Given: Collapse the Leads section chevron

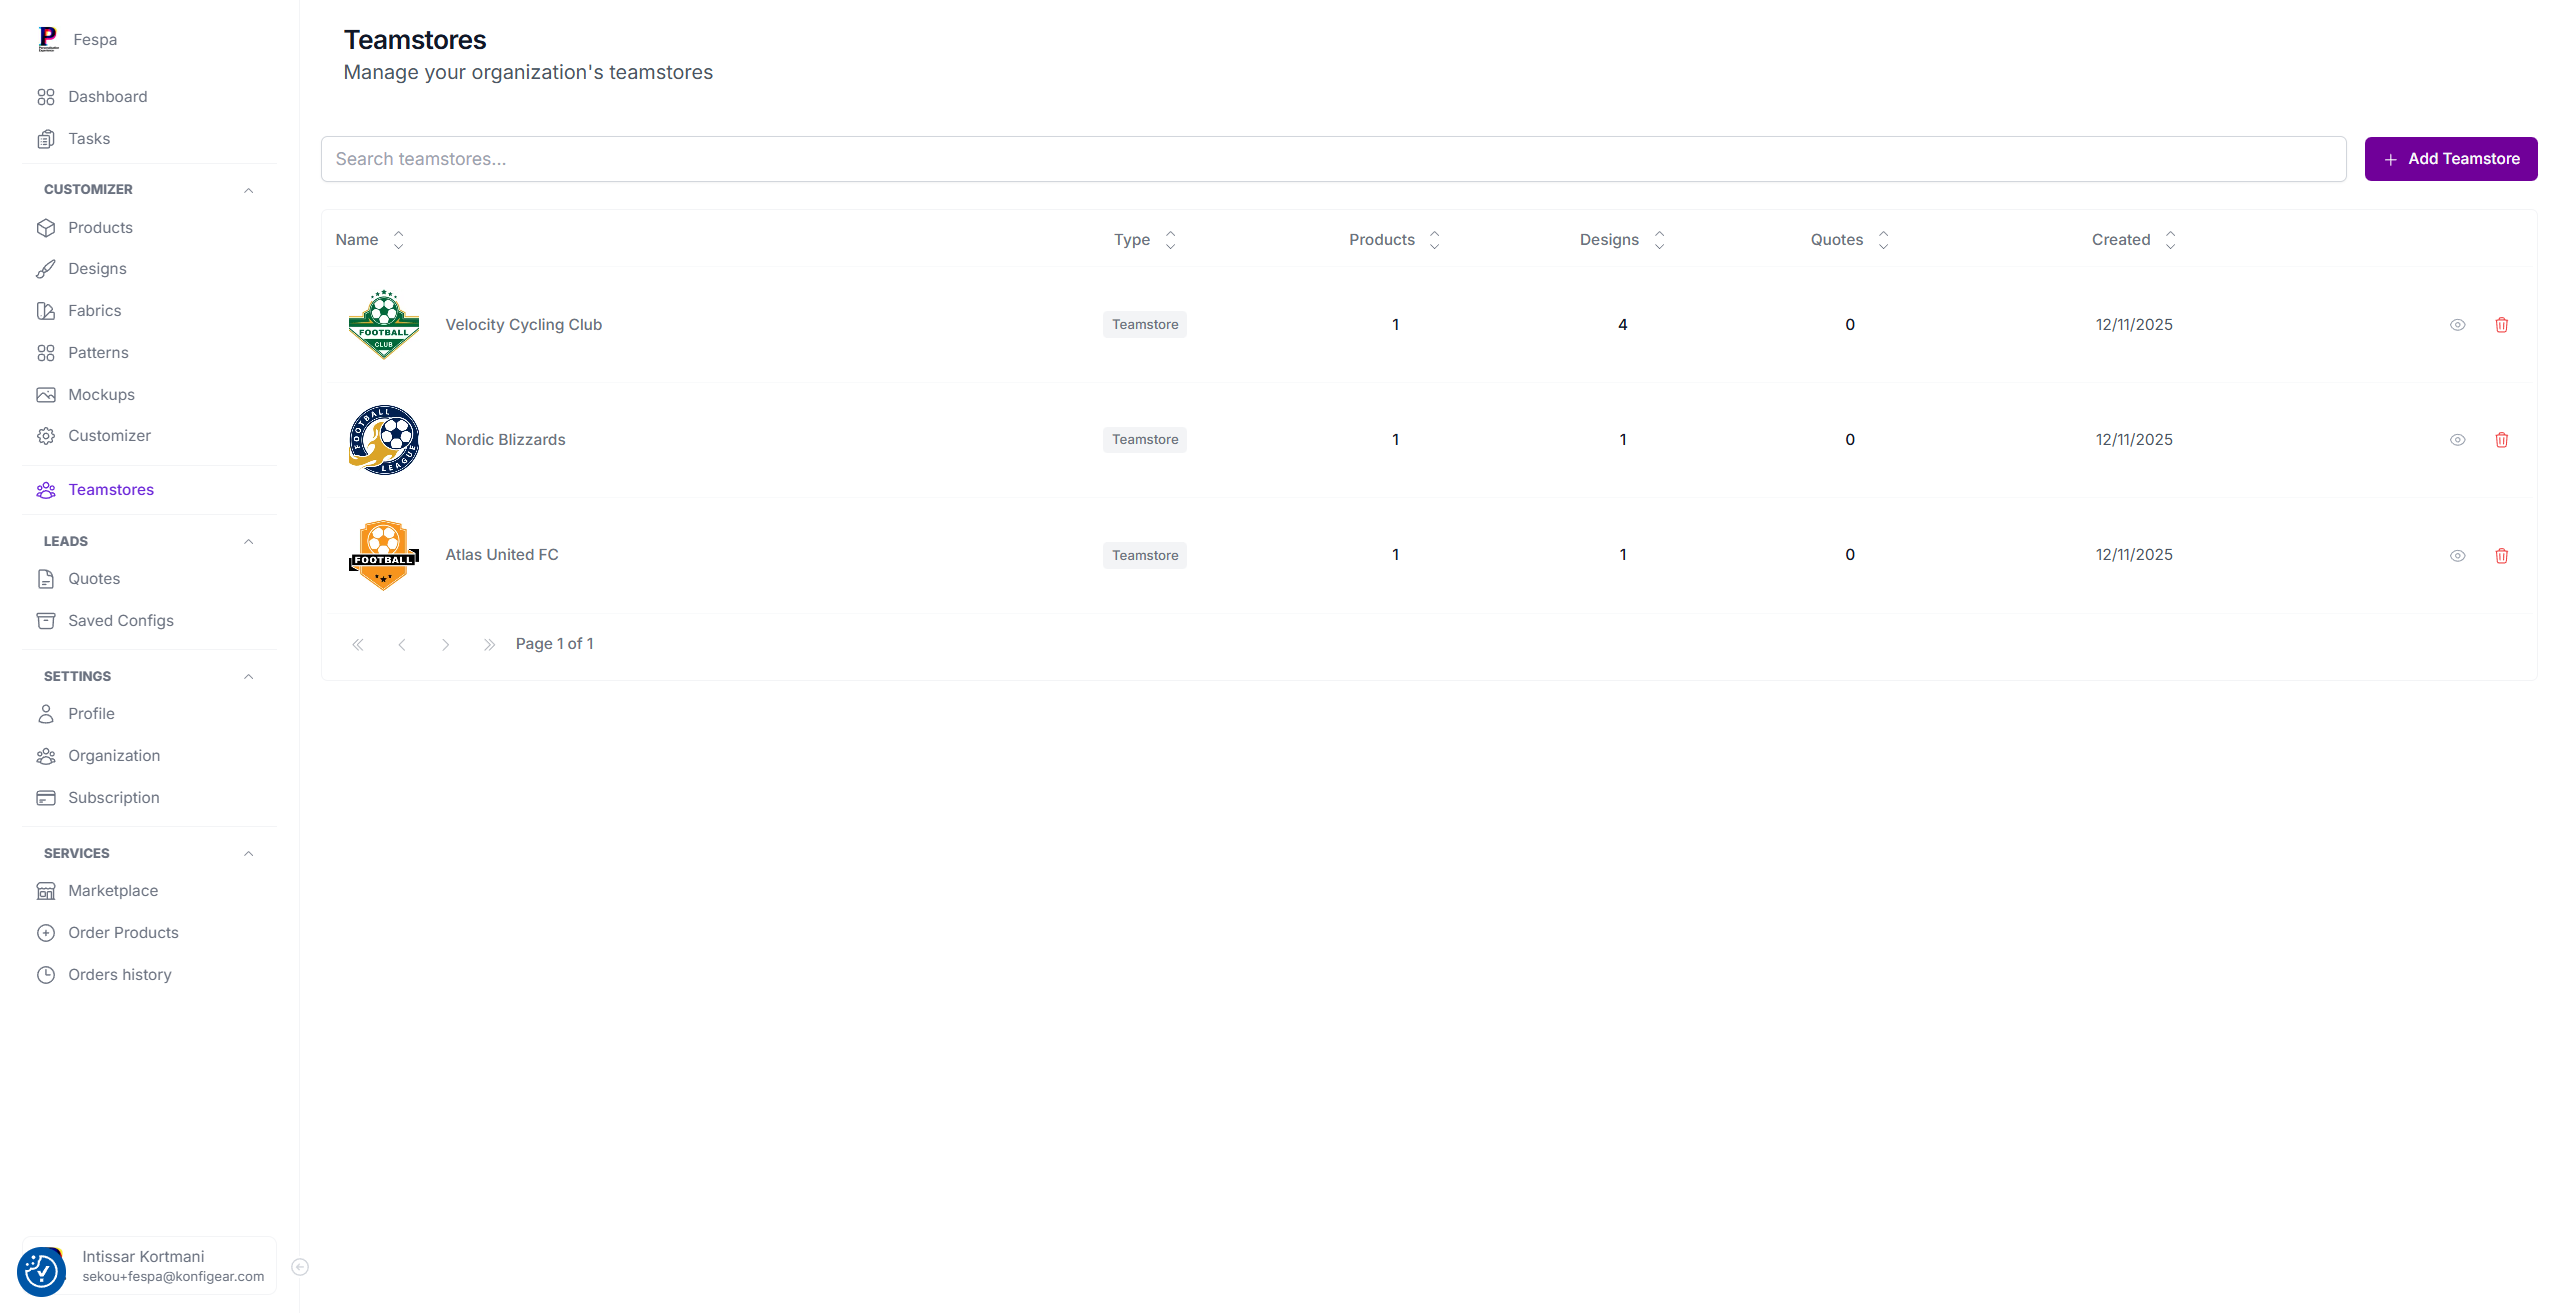Looking at the screenshot, I should tap(248, 541).
